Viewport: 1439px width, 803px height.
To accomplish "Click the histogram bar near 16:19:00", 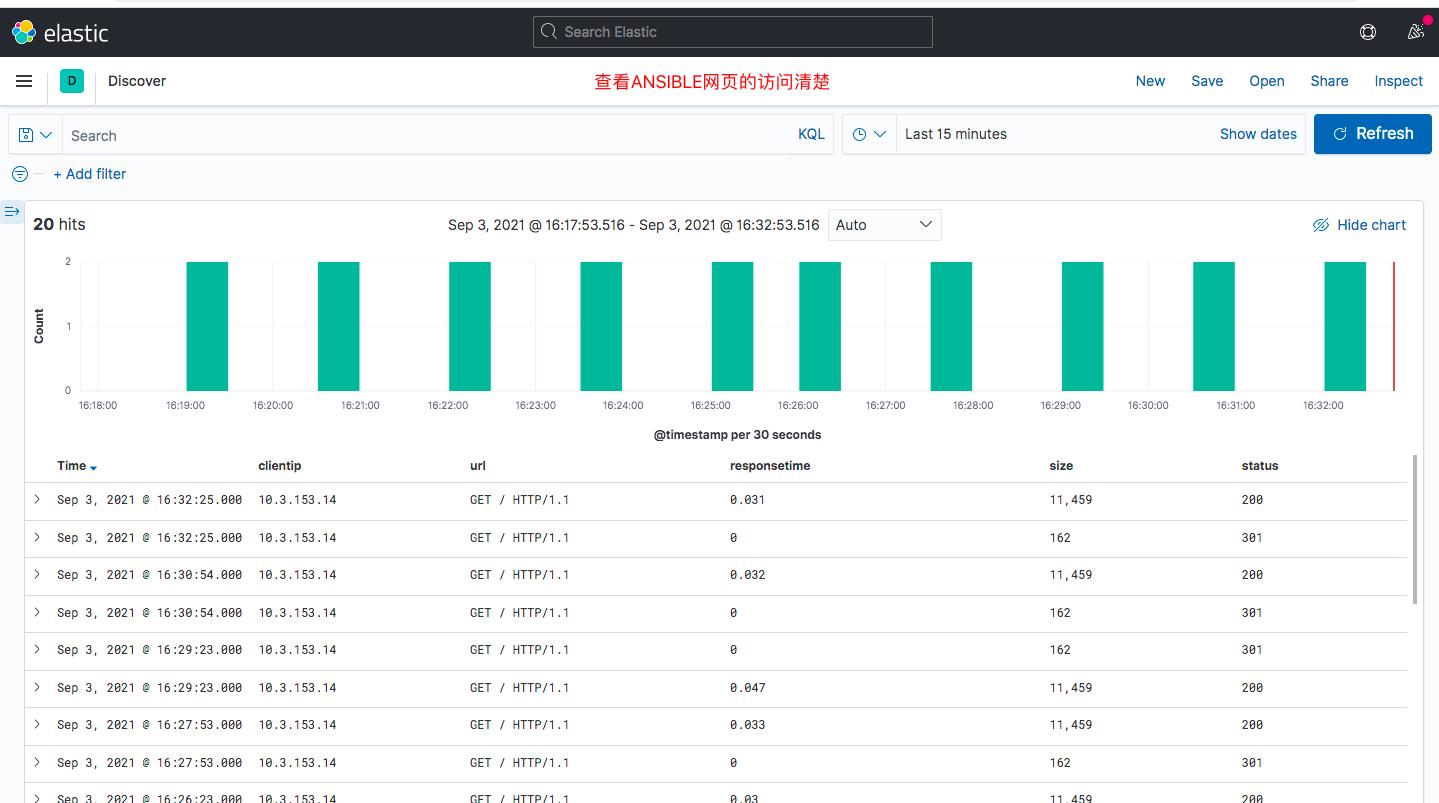I will tap(207, 326).
